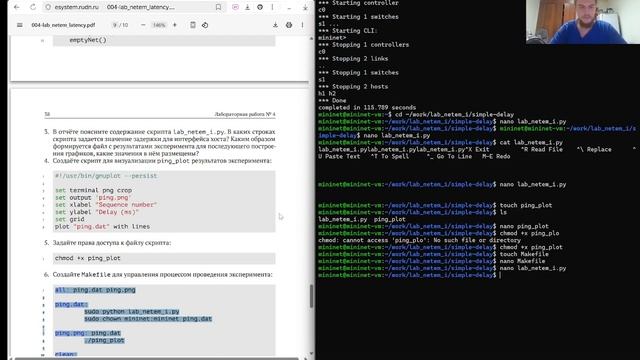
Task: Rotate the PDF document
Action: click(205, 25)
